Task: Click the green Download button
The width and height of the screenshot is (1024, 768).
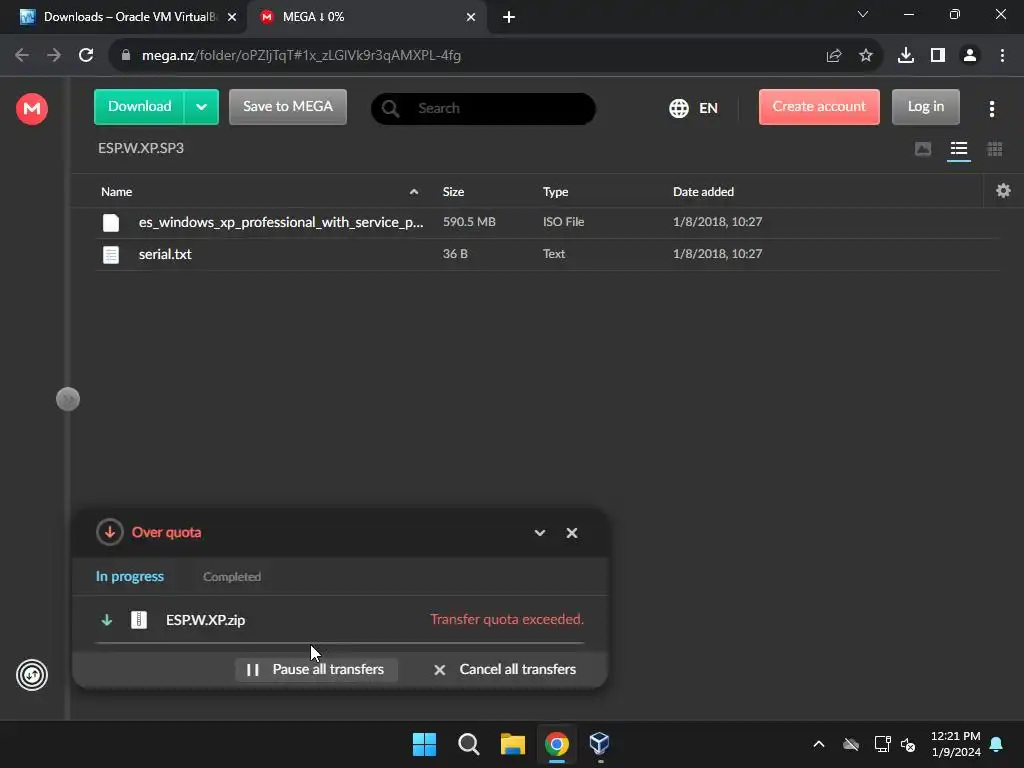Action: point(139,107)
